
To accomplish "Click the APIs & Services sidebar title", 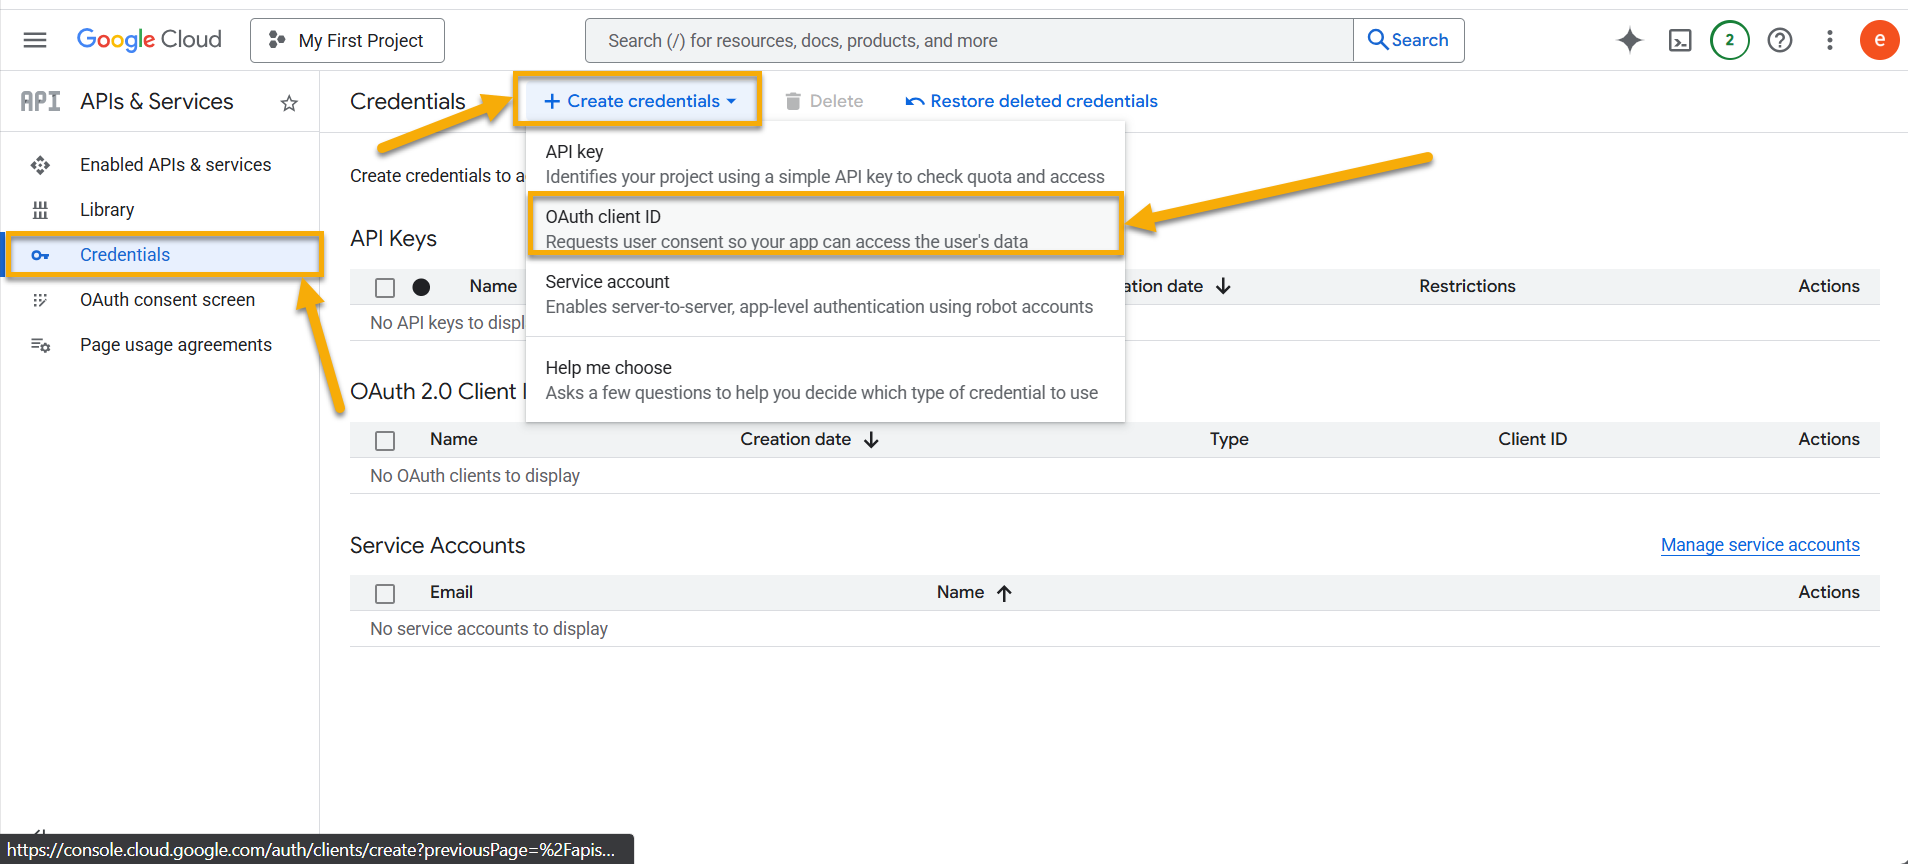I will tap(157, 101).
